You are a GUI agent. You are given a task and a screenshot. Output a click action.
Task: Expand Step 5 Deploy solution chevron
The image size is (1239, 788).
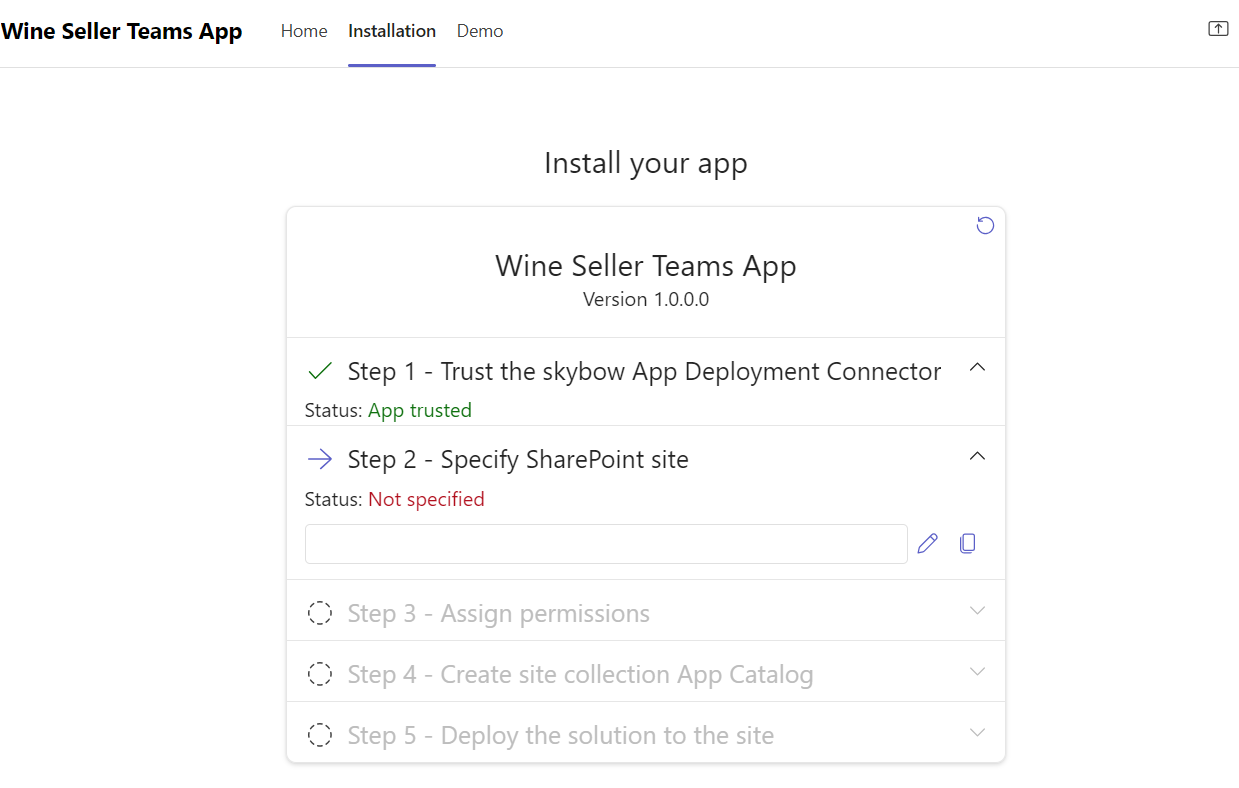[x=978, y=732]
